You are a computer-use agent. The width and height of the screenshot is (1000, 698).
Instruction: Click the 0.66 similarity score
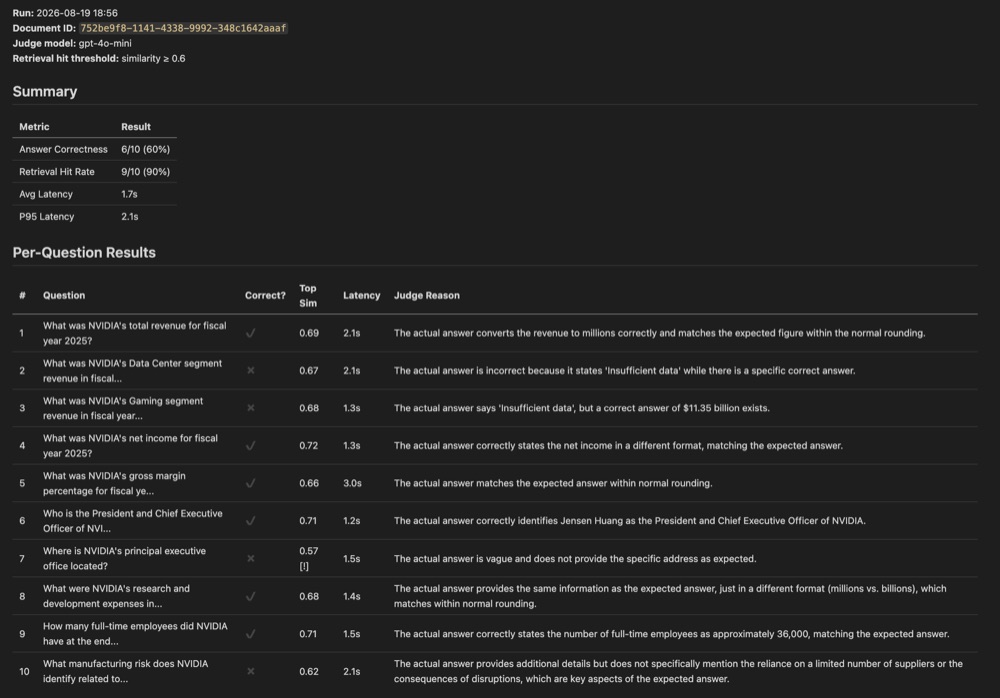[309, 483]
